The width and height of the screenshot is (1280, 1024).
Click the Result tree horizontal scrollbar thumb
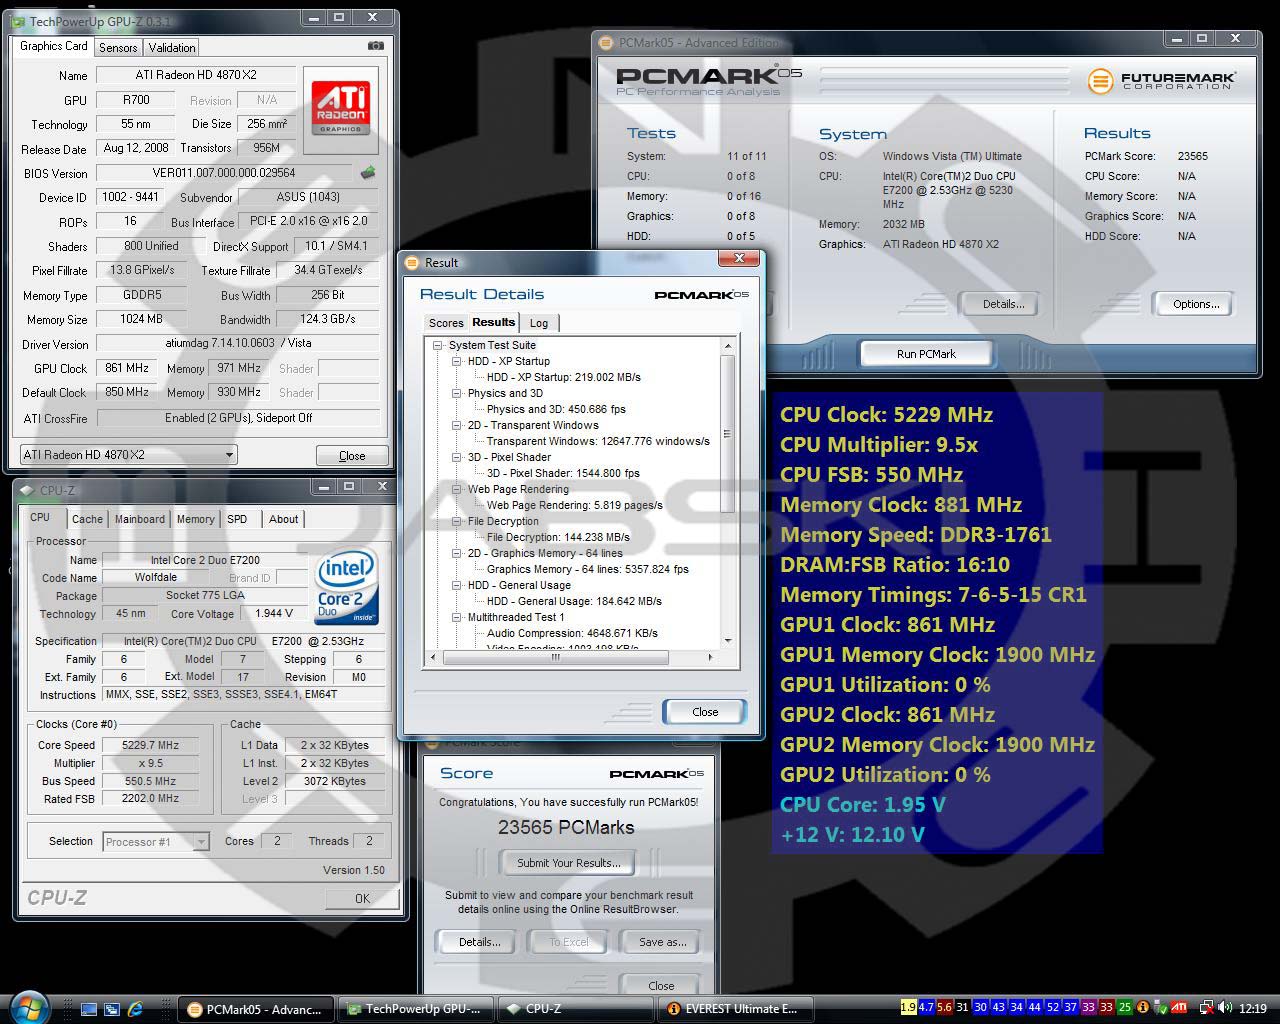[x=557, y=657]
